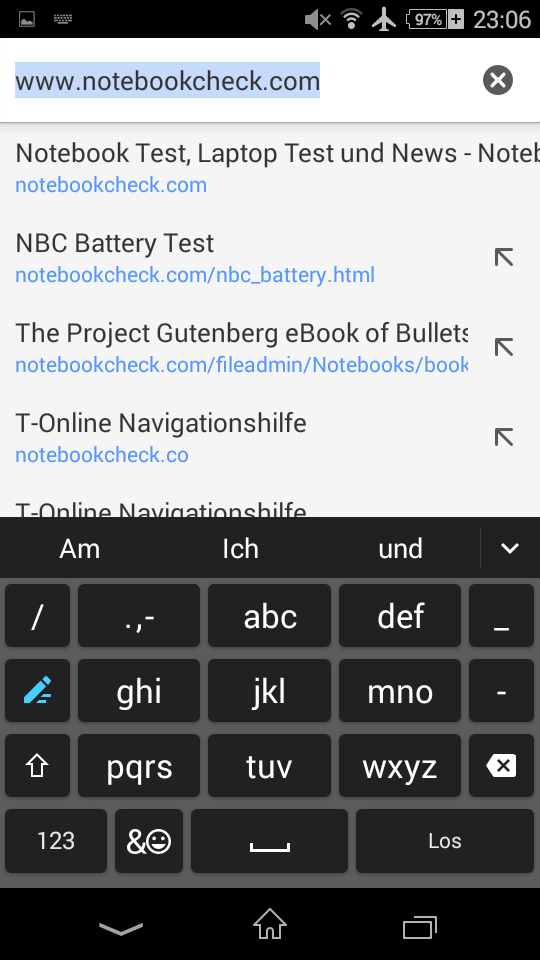Open the Notebook Test, Laptop Test suggestion
The width and height of the screenshot is (540, 960).
[270, 168]
